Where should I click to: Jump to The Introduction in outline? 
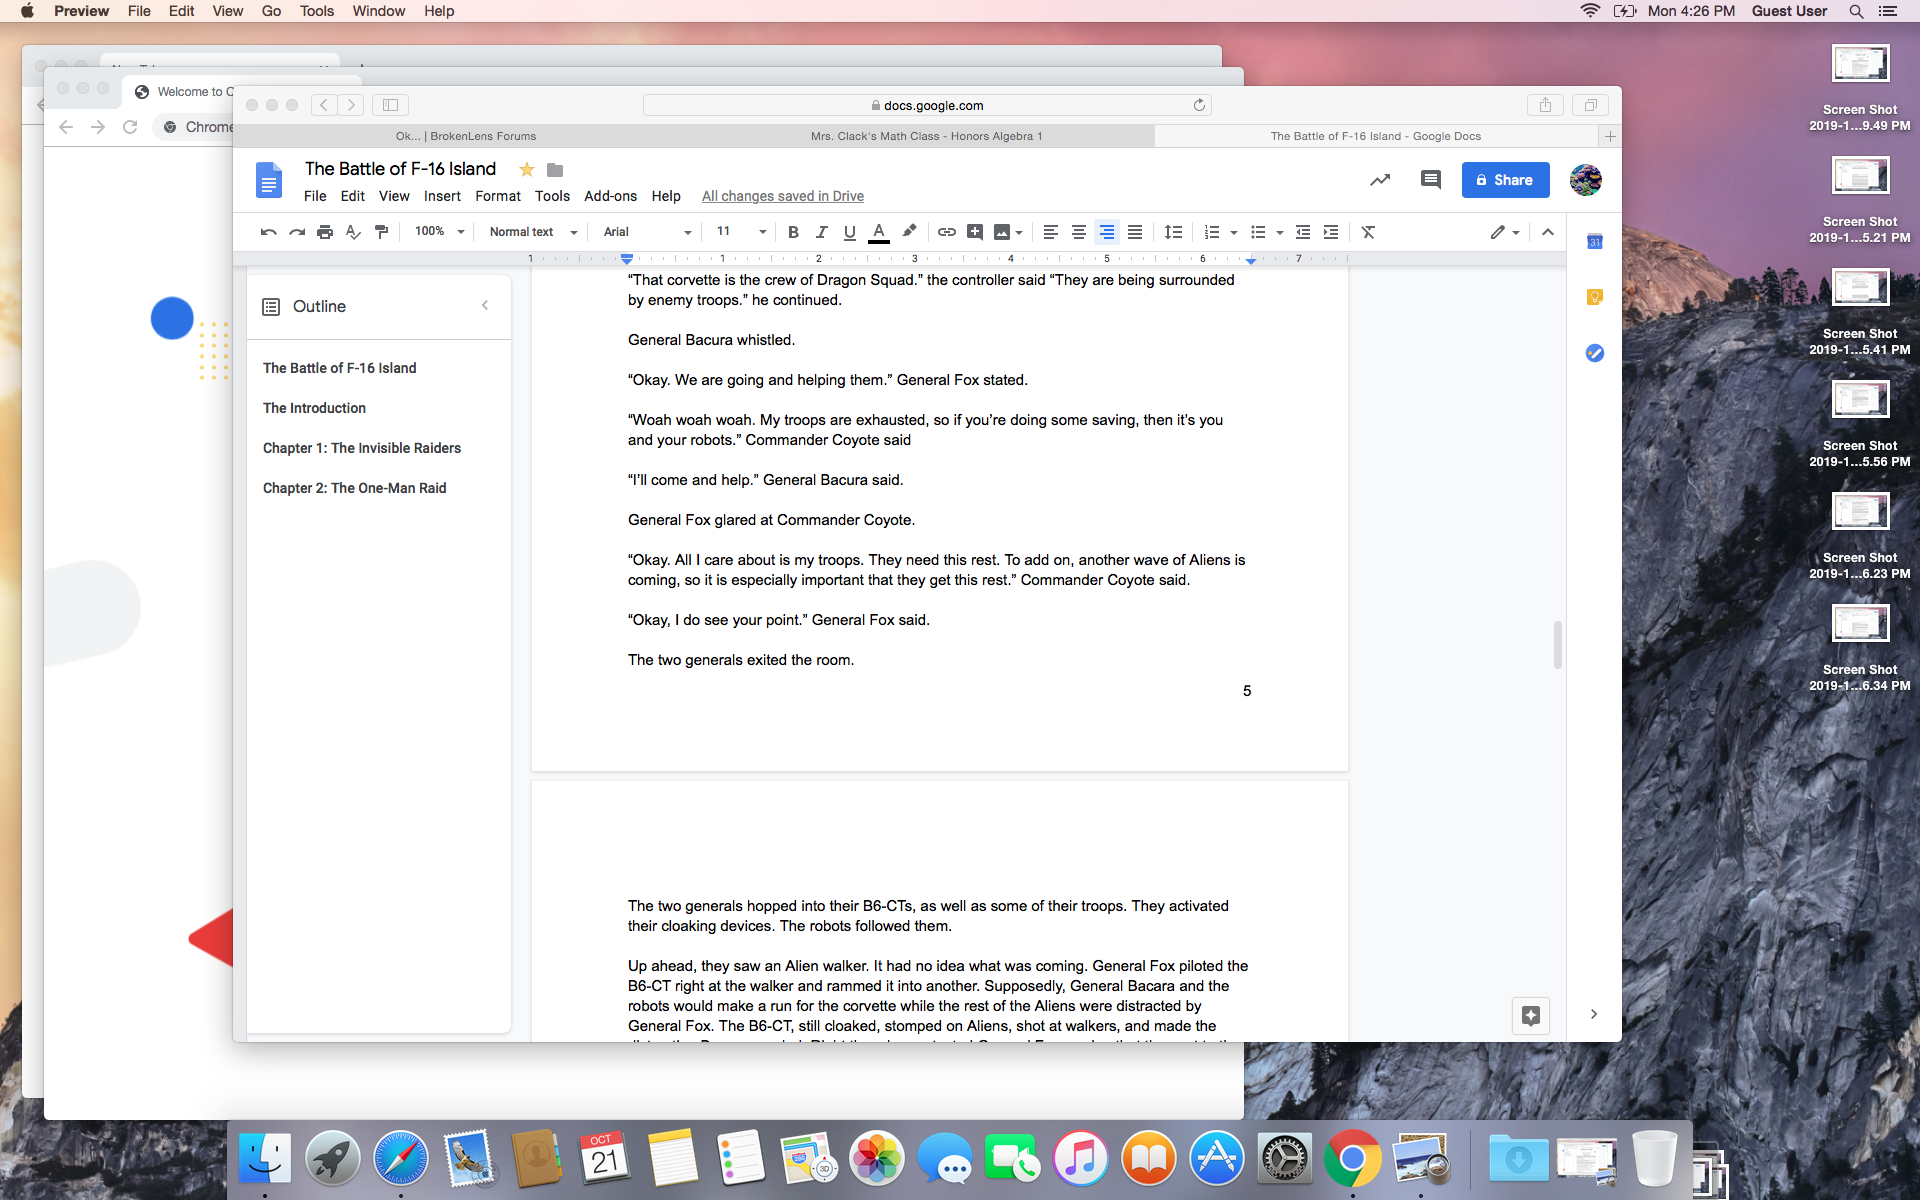(x=314, y=408)
